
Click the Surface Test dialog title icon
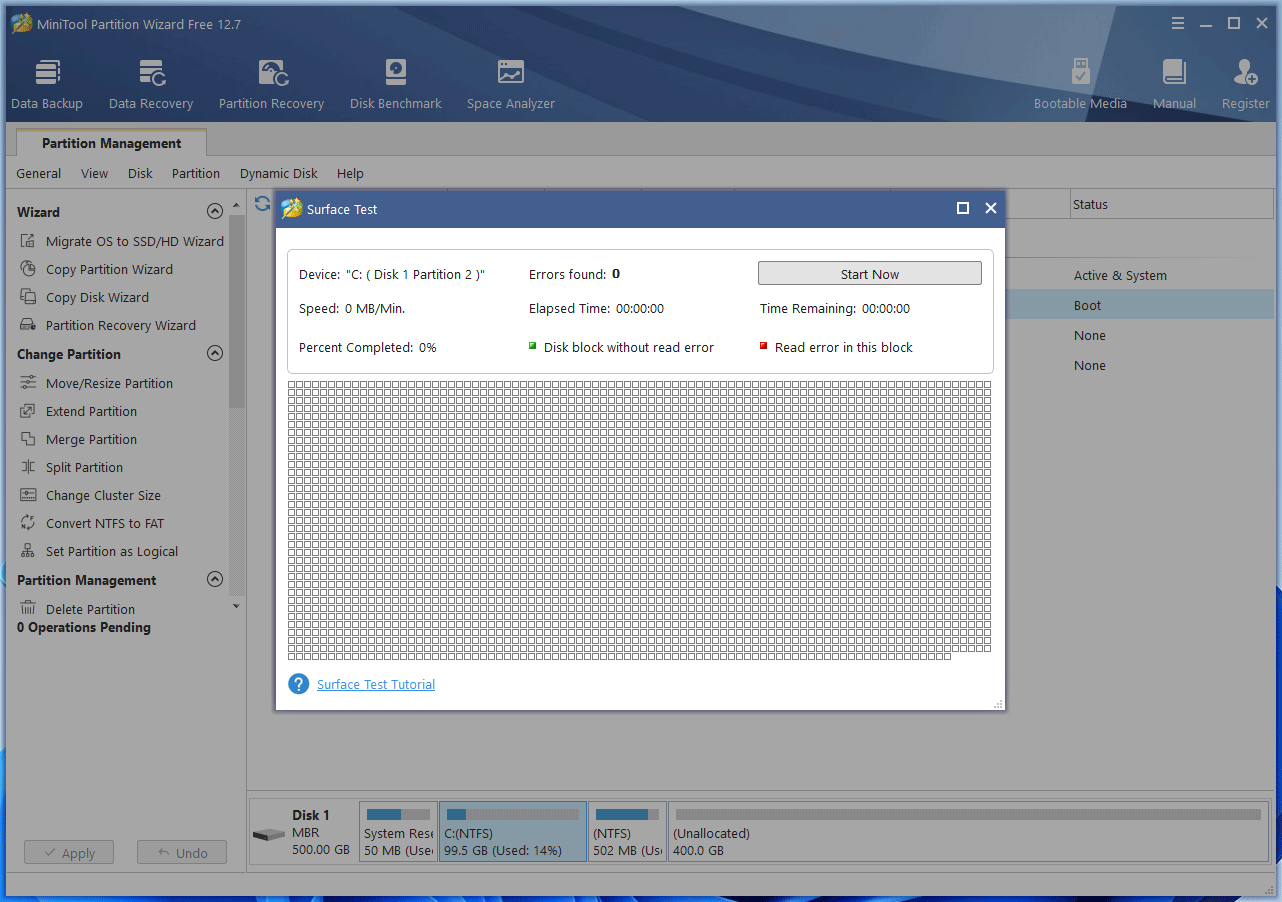coord(291,208)
